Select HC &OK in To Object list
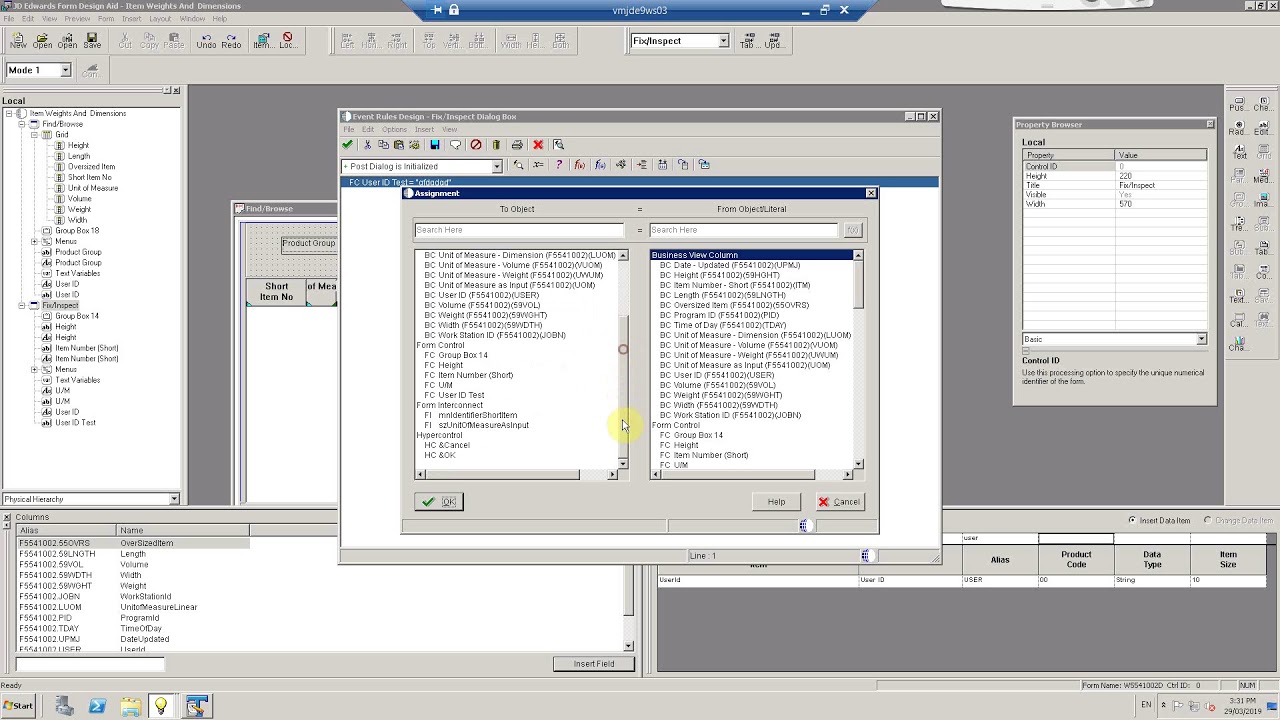This screenshot has height=720, width=1280. click(440, 455)
